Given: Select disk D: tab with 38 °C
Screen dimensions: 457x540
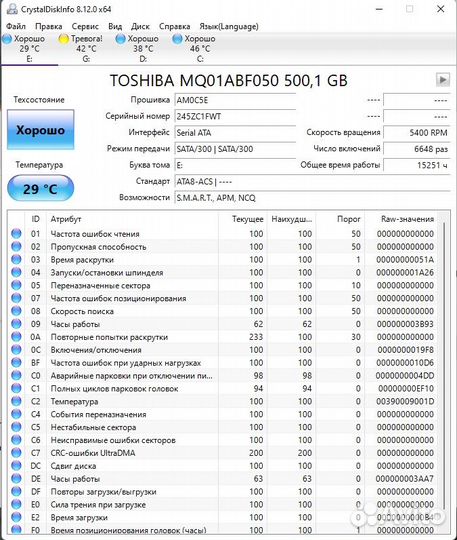Looking at the screenshot, I should click(x=143, y=49).
